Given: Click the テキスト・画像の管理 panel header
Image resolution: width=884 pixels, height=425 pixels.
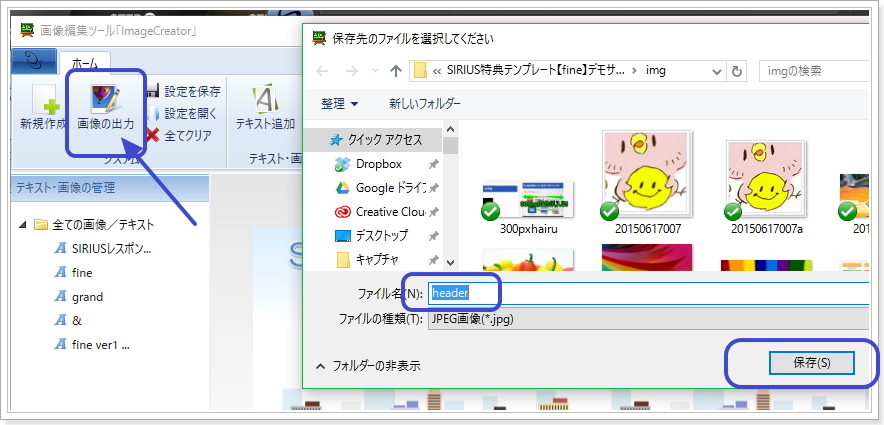Looking at the screenshot, I should click(110, 188).
